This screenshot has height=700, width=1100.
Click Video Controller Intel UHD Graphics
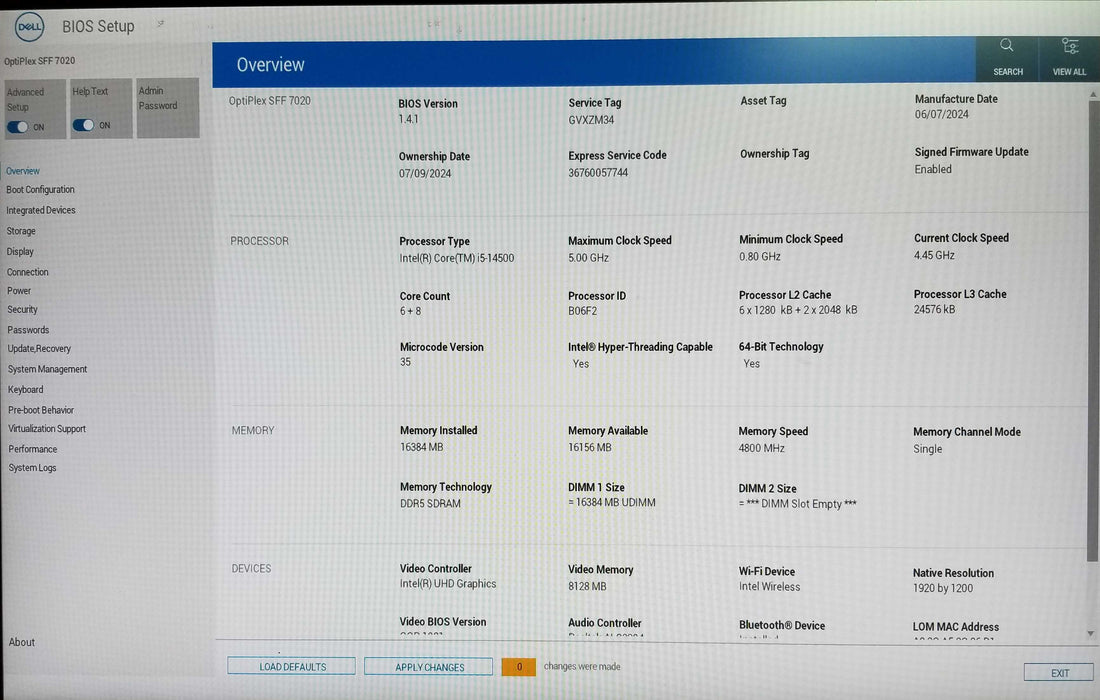[x=448, y=584]
